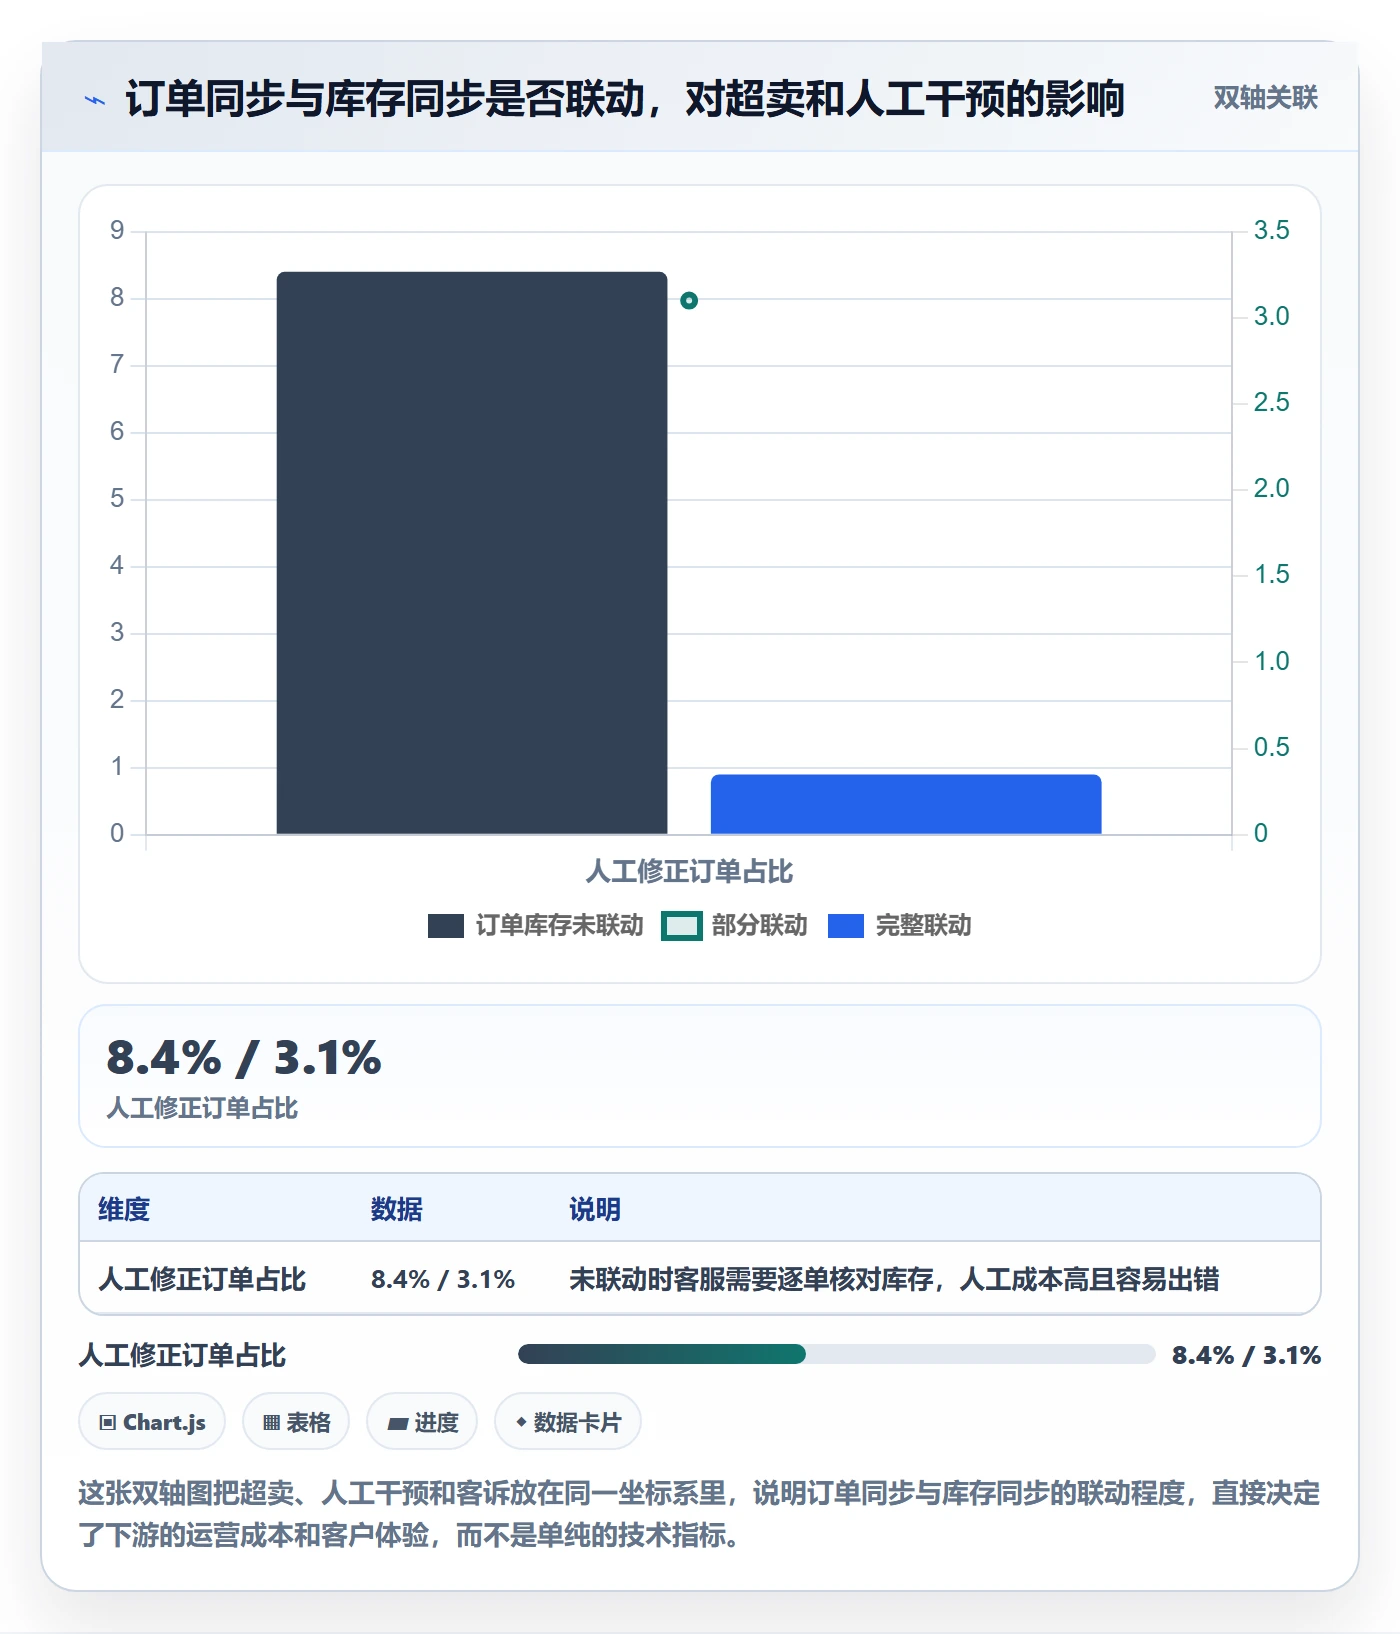The height and width of the screenshot is (1634, 1400).
Task: Select the 数据卡片 chip
Action: click(568, 1421)
